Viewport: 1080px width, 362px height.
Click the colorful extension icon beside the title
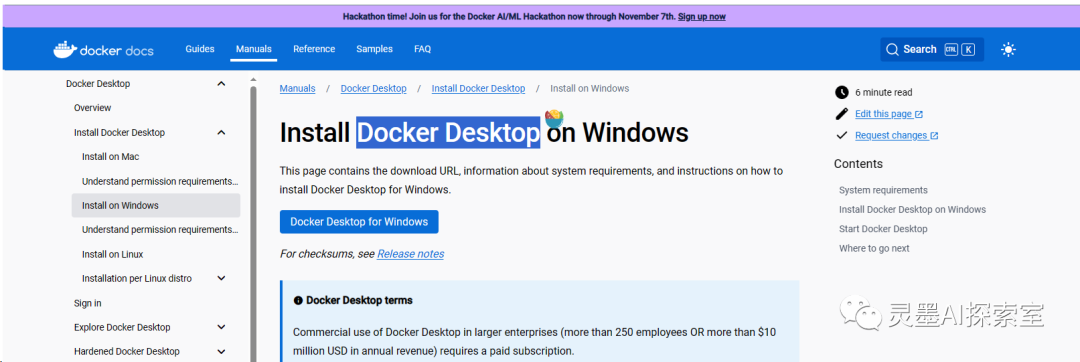[554, 118]
